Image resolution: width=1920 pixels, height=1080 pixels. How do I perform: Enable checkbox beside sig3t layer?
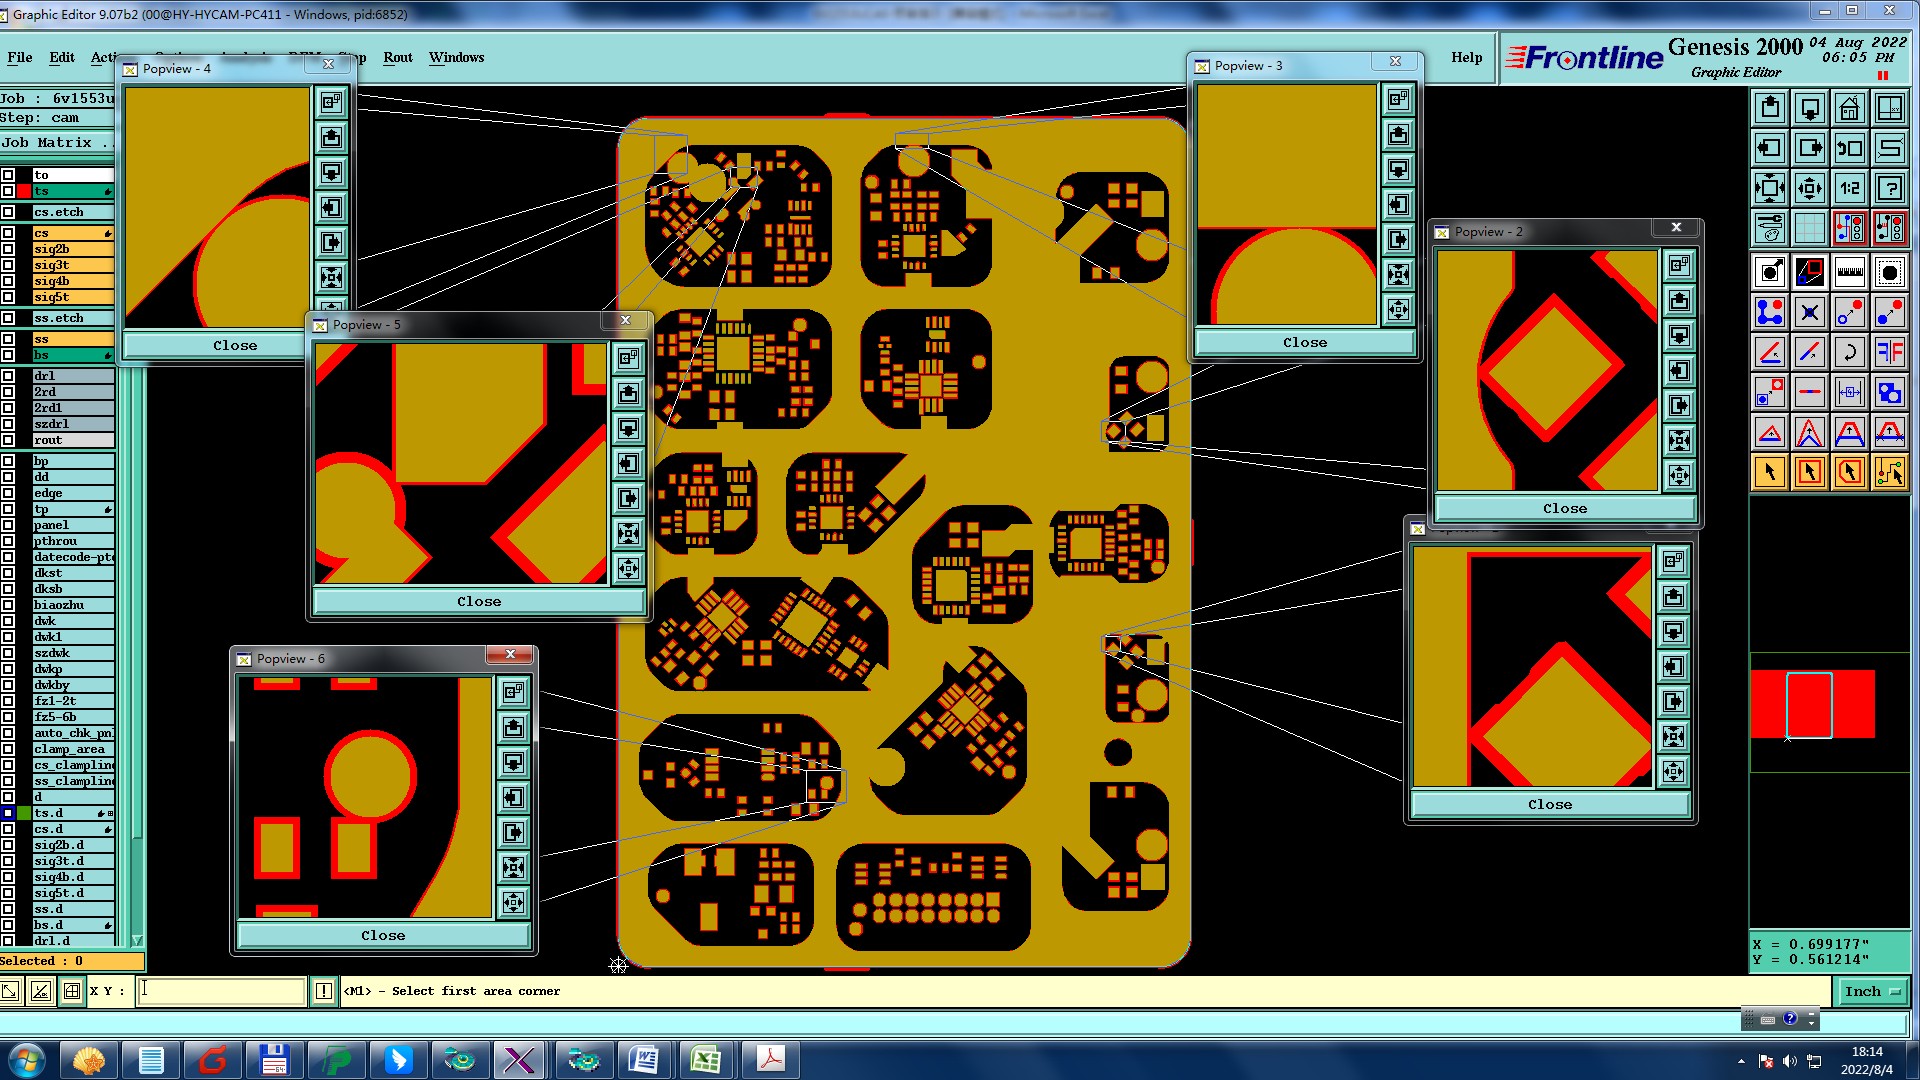(8, 265)
